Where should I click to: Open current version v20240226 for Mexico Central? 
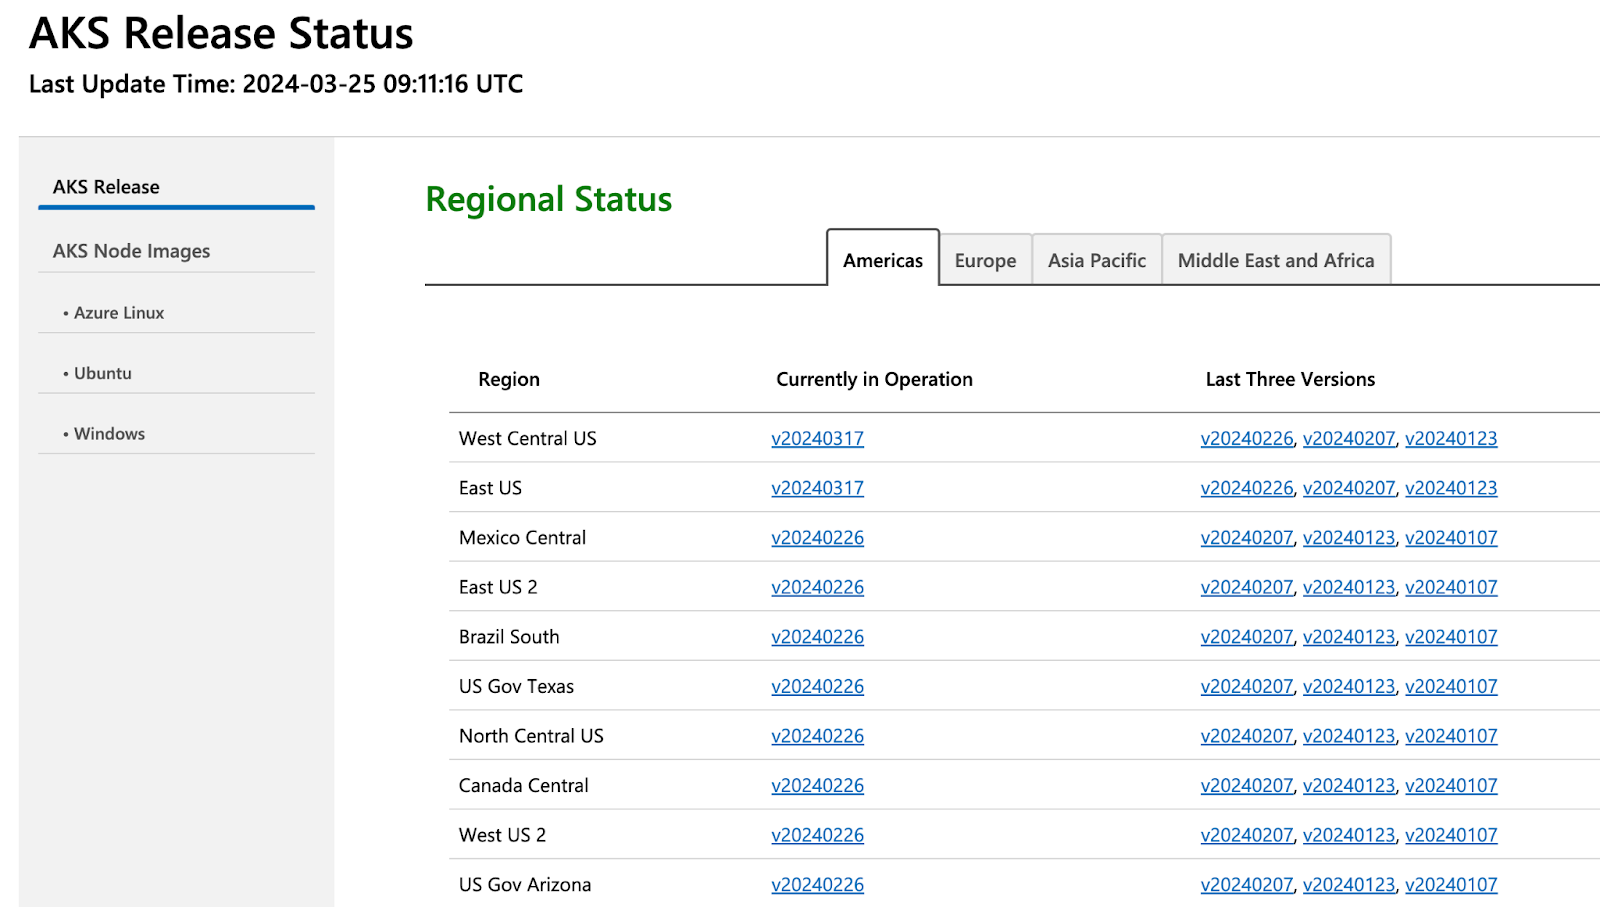pos(817,538)
